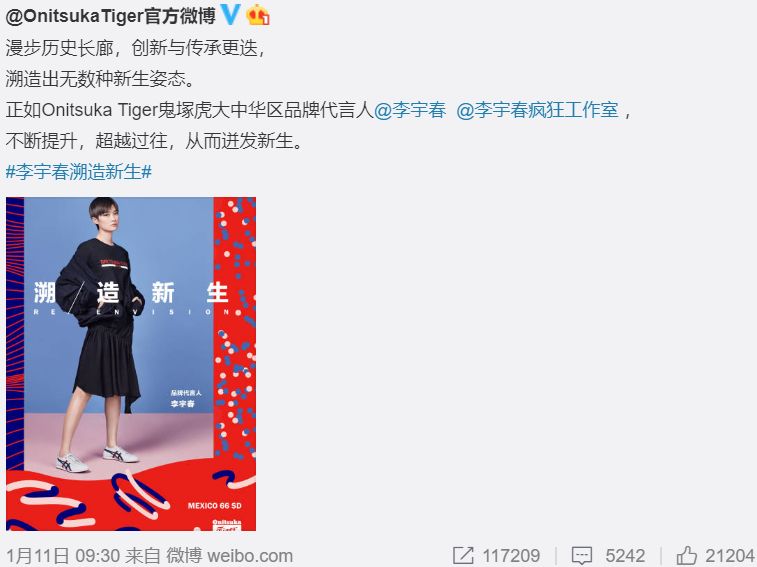Enlarge the poster image of the model
This screenshot has width=757, height=567.
[x=131, y=364]
